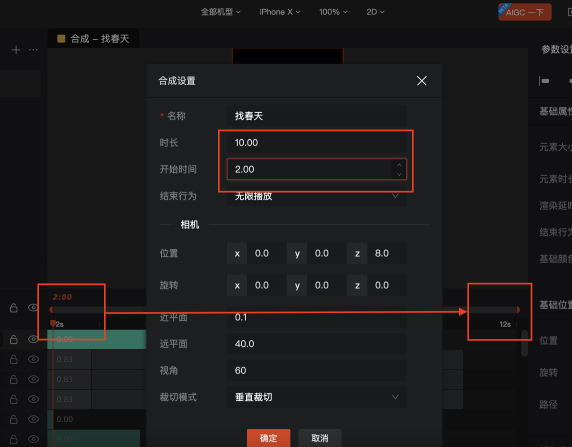572x447 pixels.
Task: Toggle eye visibility of the green 0.00 layer
Action: click(33, 339)
